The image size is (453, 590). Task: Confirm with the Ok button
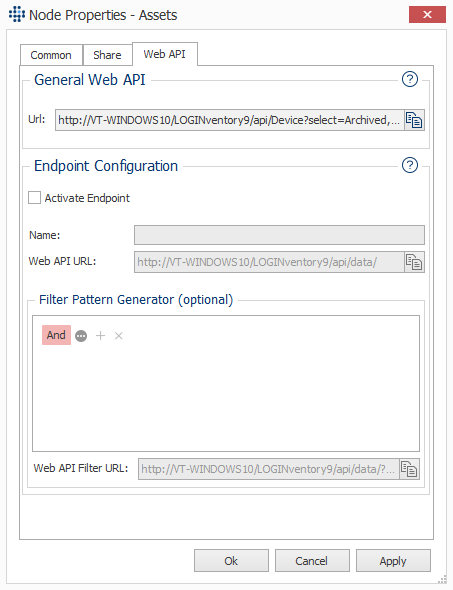coord(231,561)
